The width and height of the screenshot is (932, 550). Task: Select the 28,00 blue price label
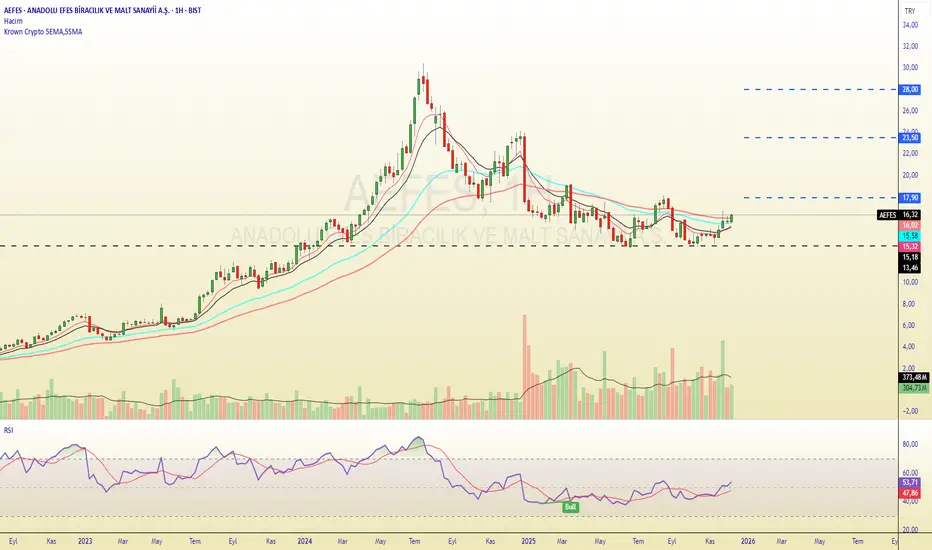click(x=910, y=90)
